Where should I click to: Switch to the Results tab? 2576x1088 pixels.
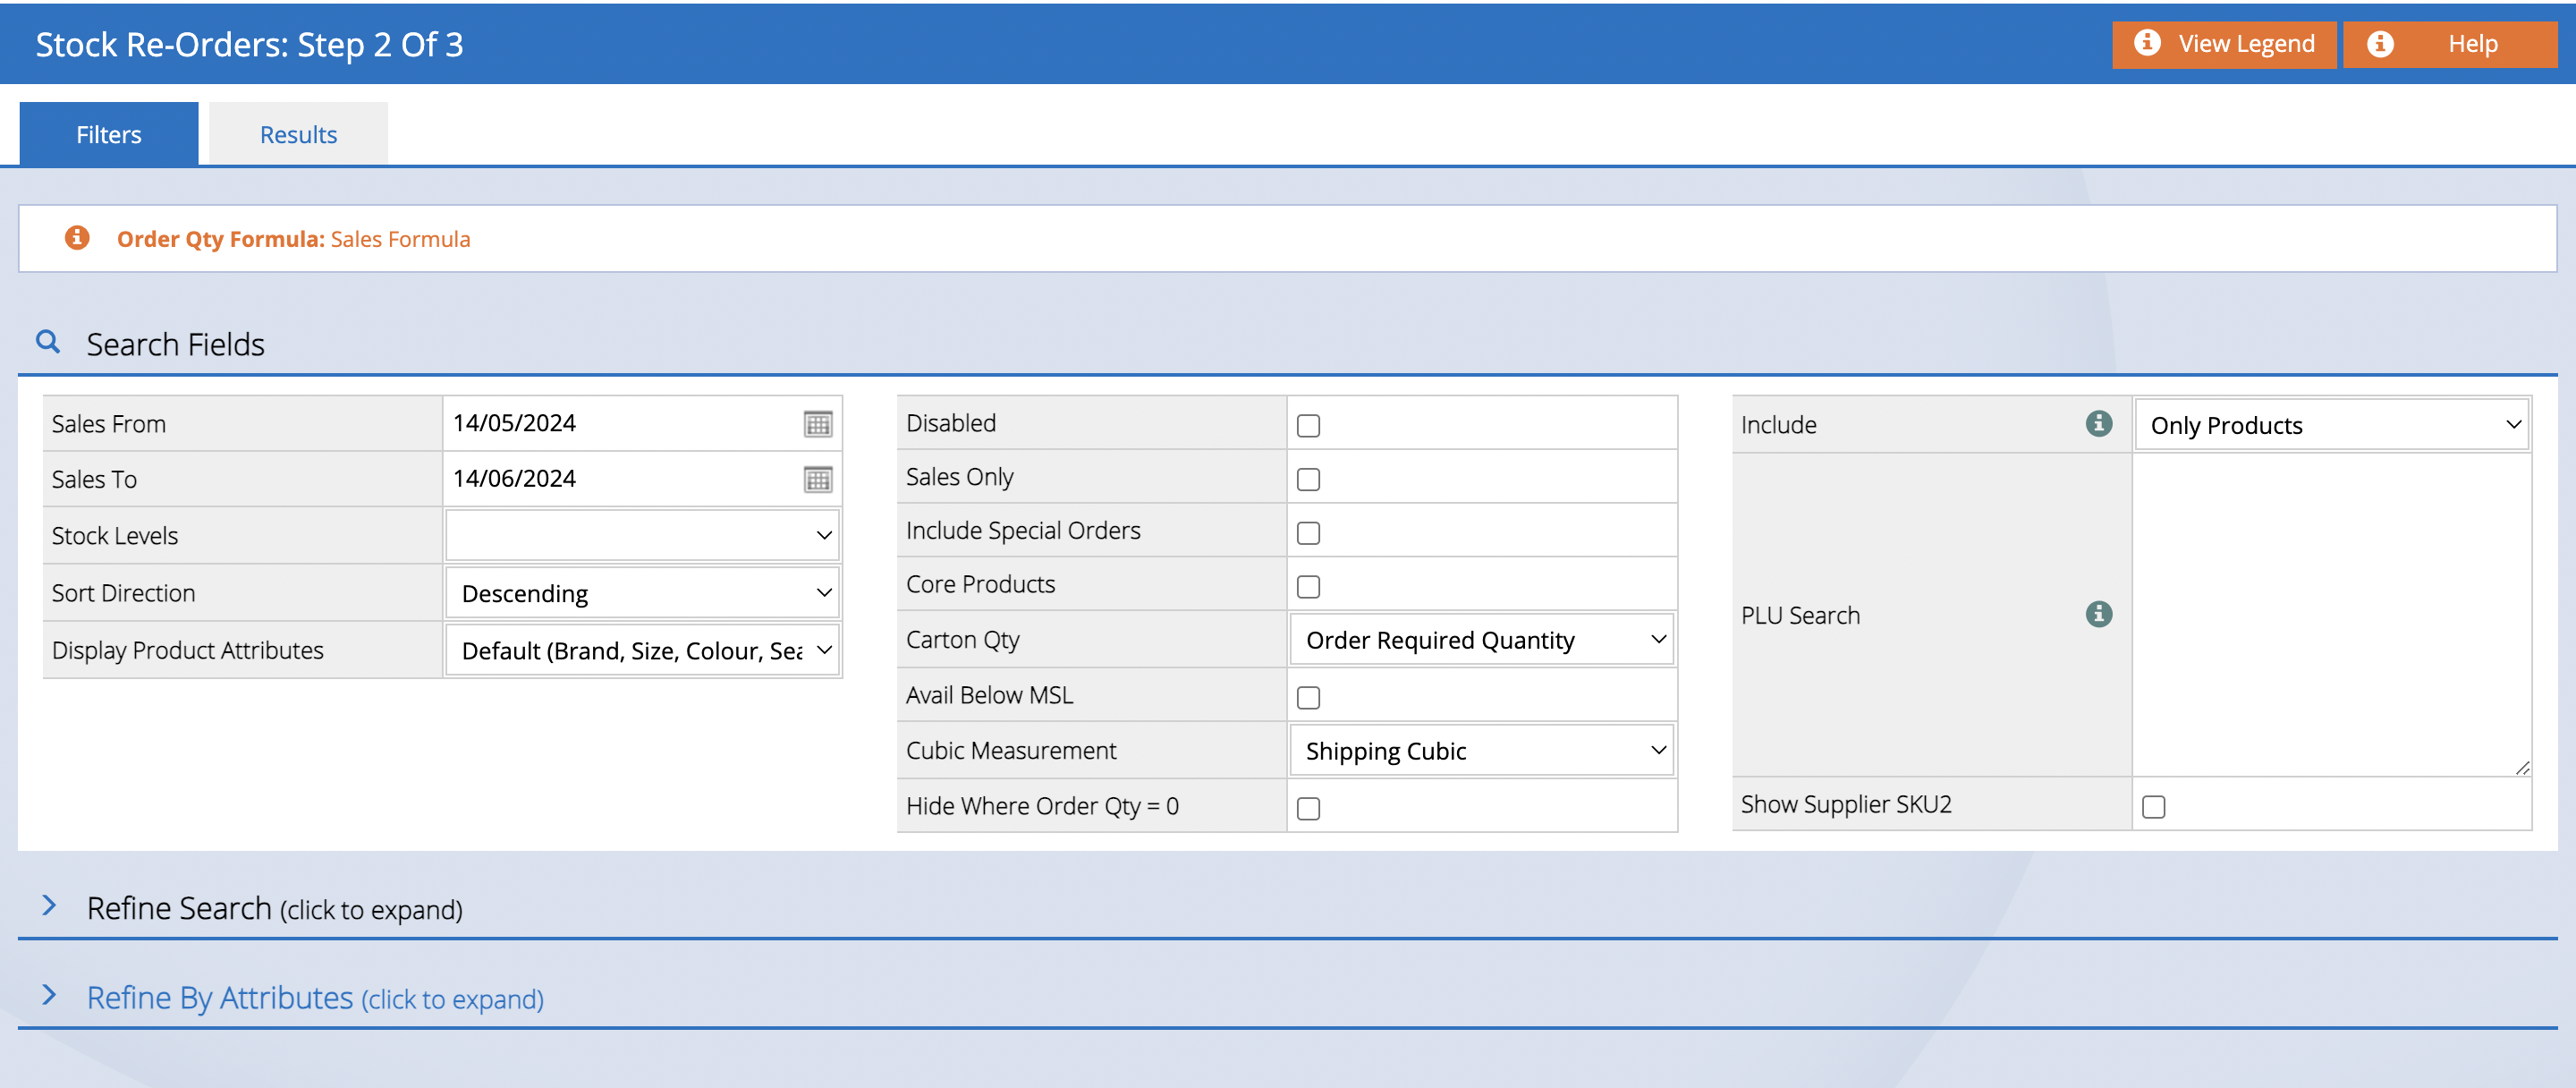pos(298,134)
